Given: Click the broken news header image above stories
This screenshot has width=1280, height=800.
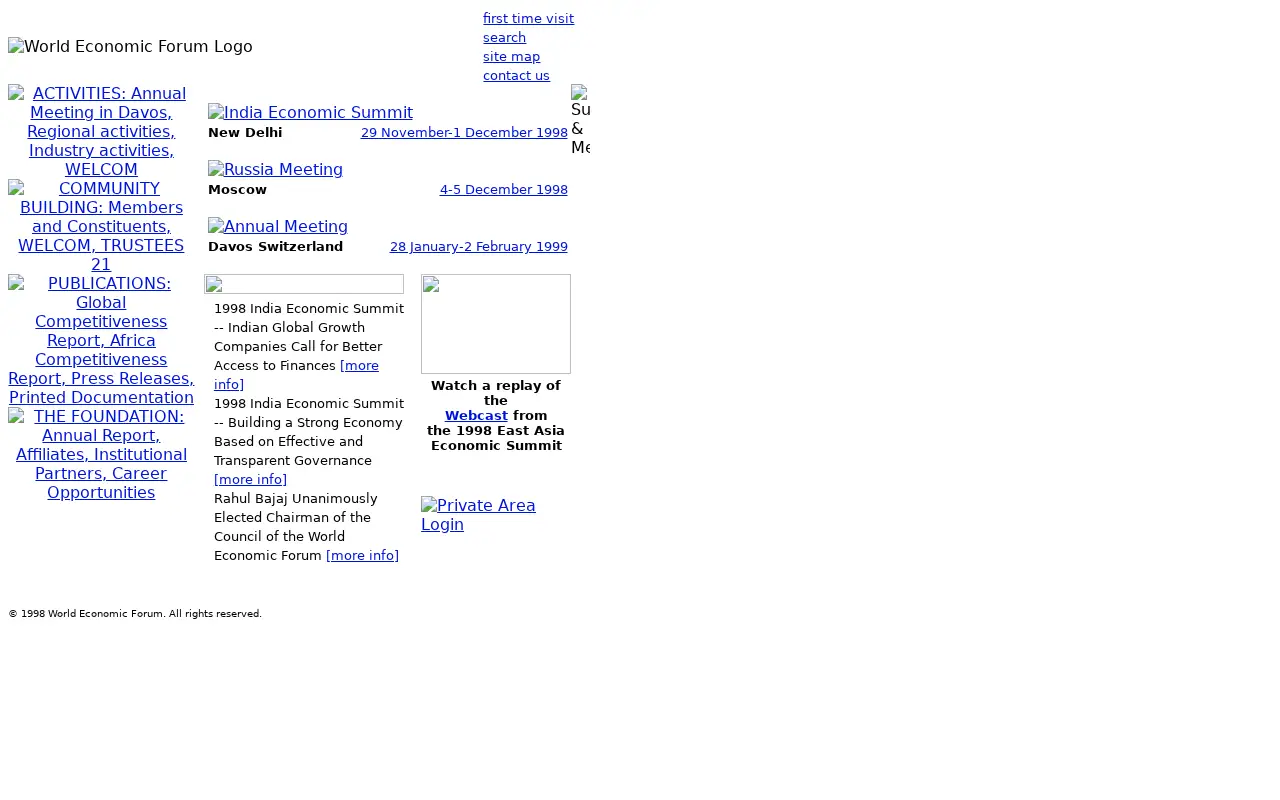Looking at the screenshot, I should 304,284.
